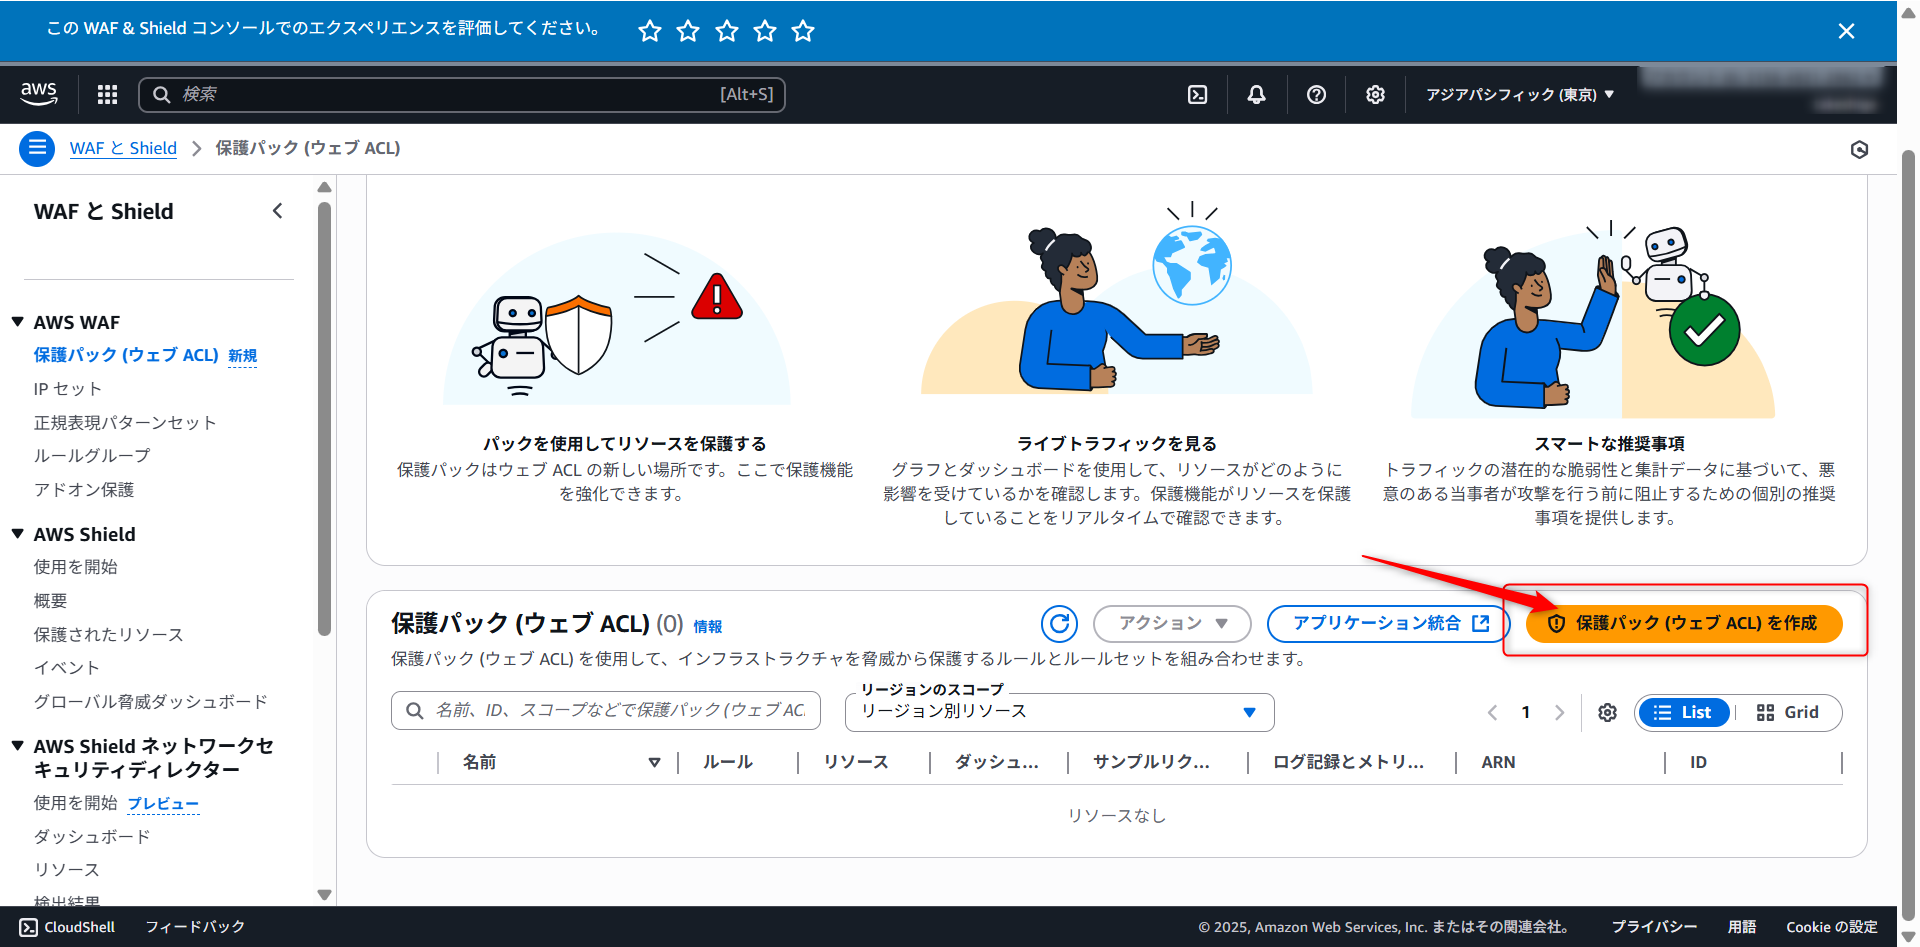This screenshot has height=947, width=1920.
Task: Click the アプリケーション統合 button
Action: (1389, 623)
